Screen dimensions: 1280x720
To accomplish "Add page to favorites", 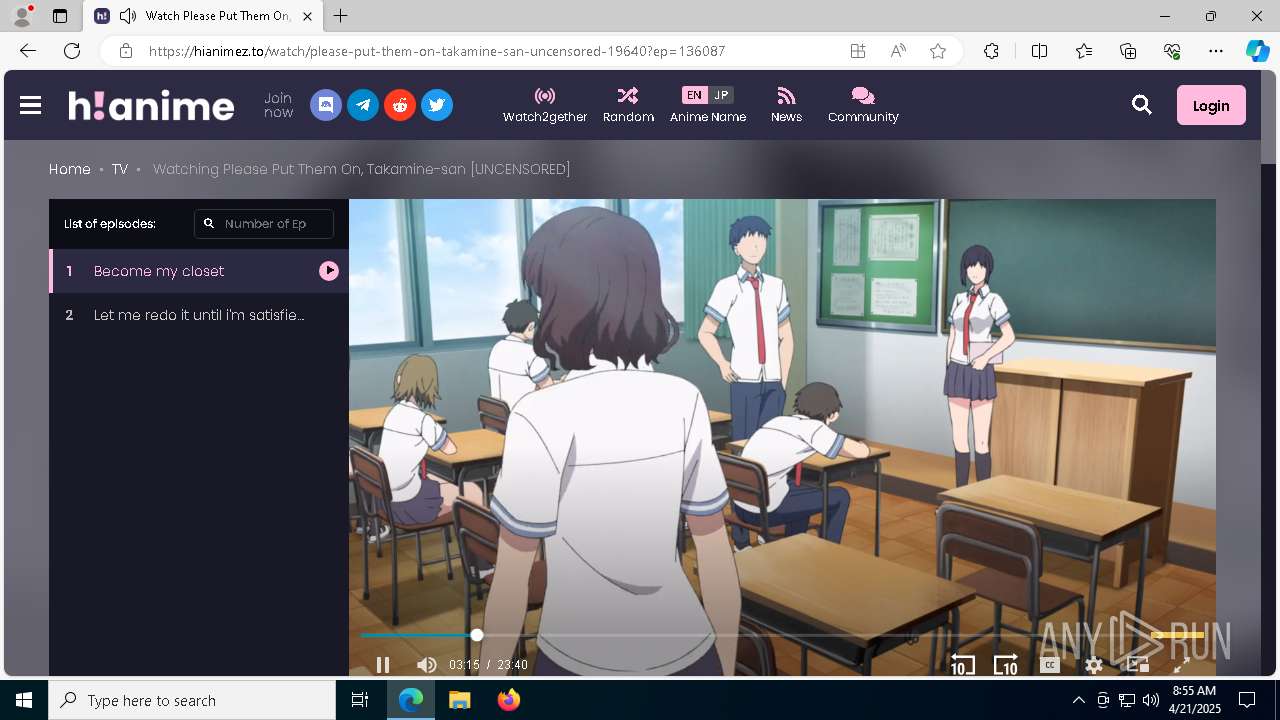I will pyautogui.click(x=938, y=51).
